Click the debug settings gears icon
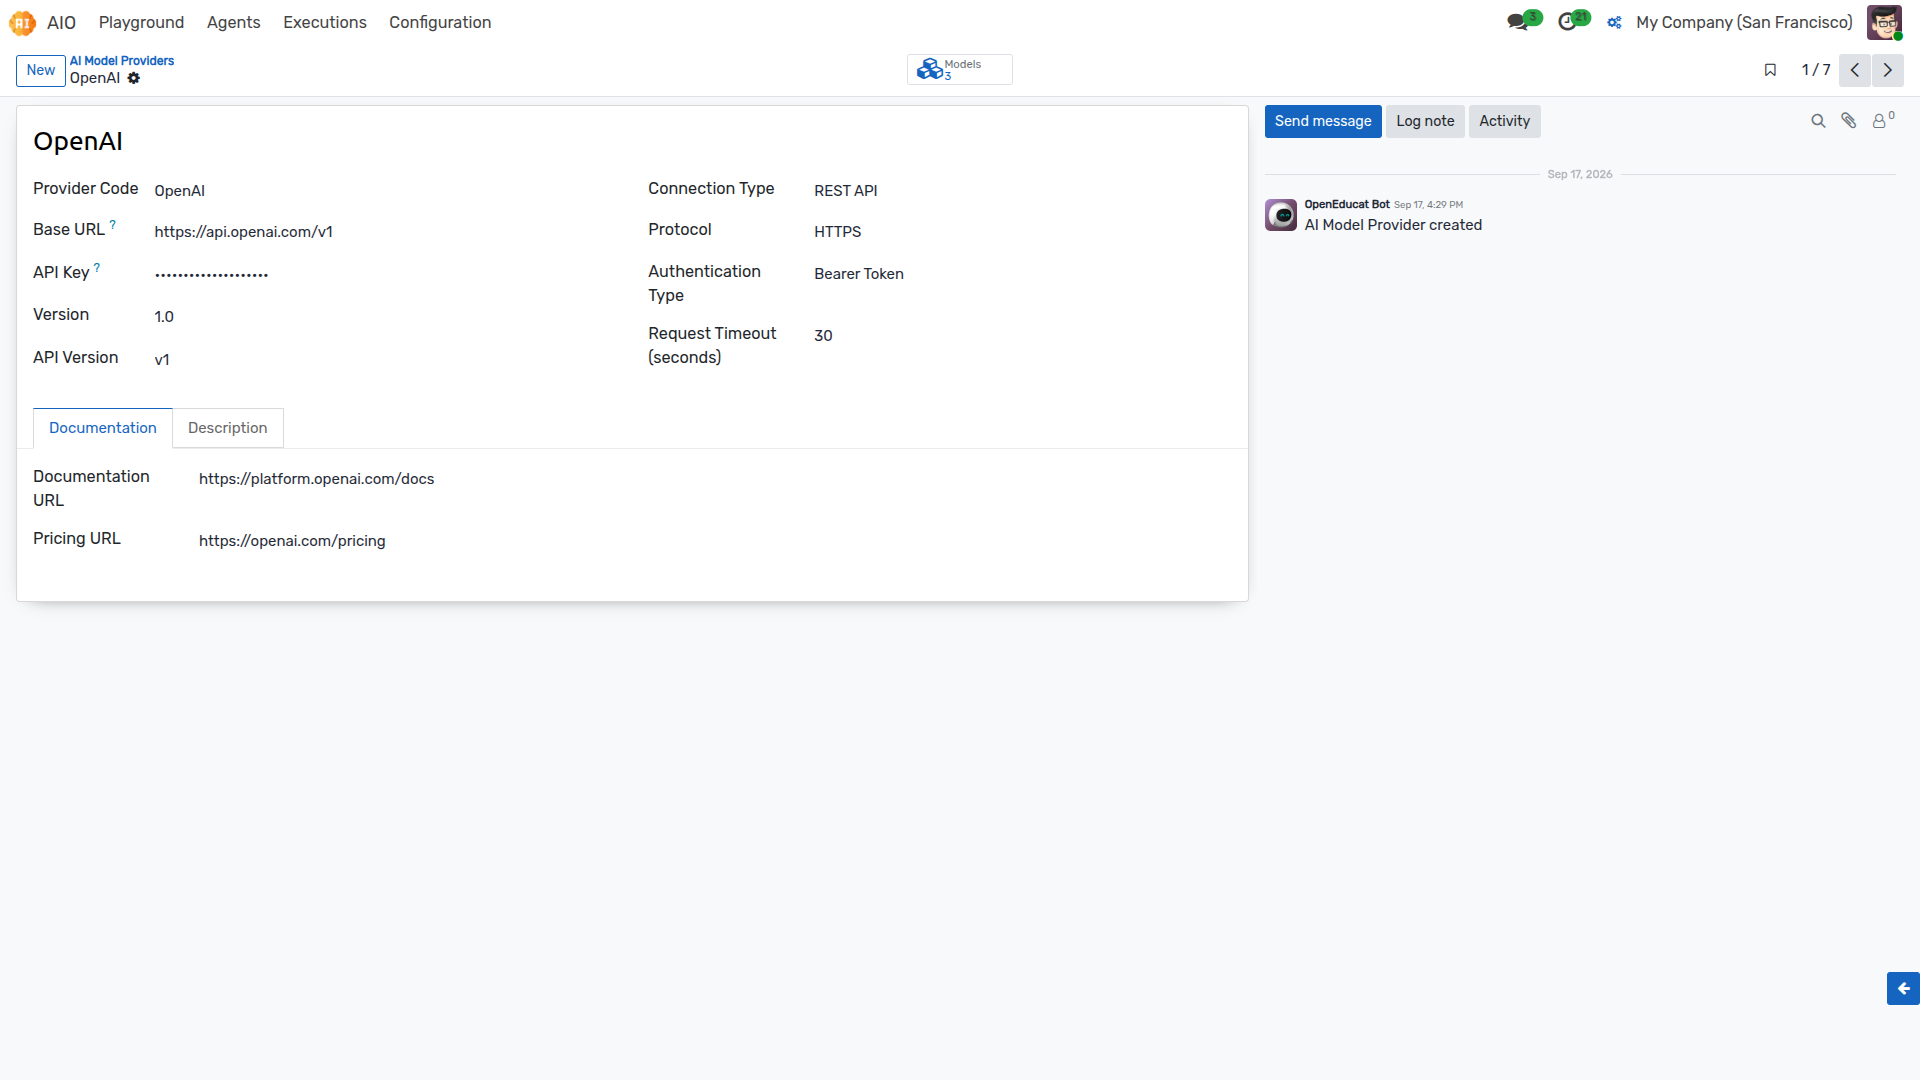This screenshot has width=1920, height=1080. pos(1614,22)
